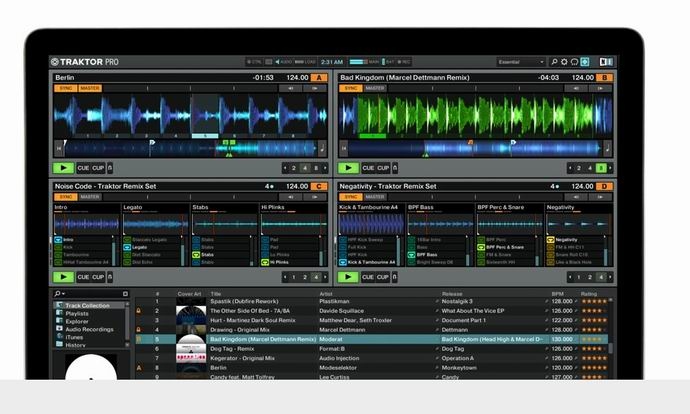Viewport: 690px width, 414px height.
Task: Open deck letter C focus menu
Action: tap(319, 186)
